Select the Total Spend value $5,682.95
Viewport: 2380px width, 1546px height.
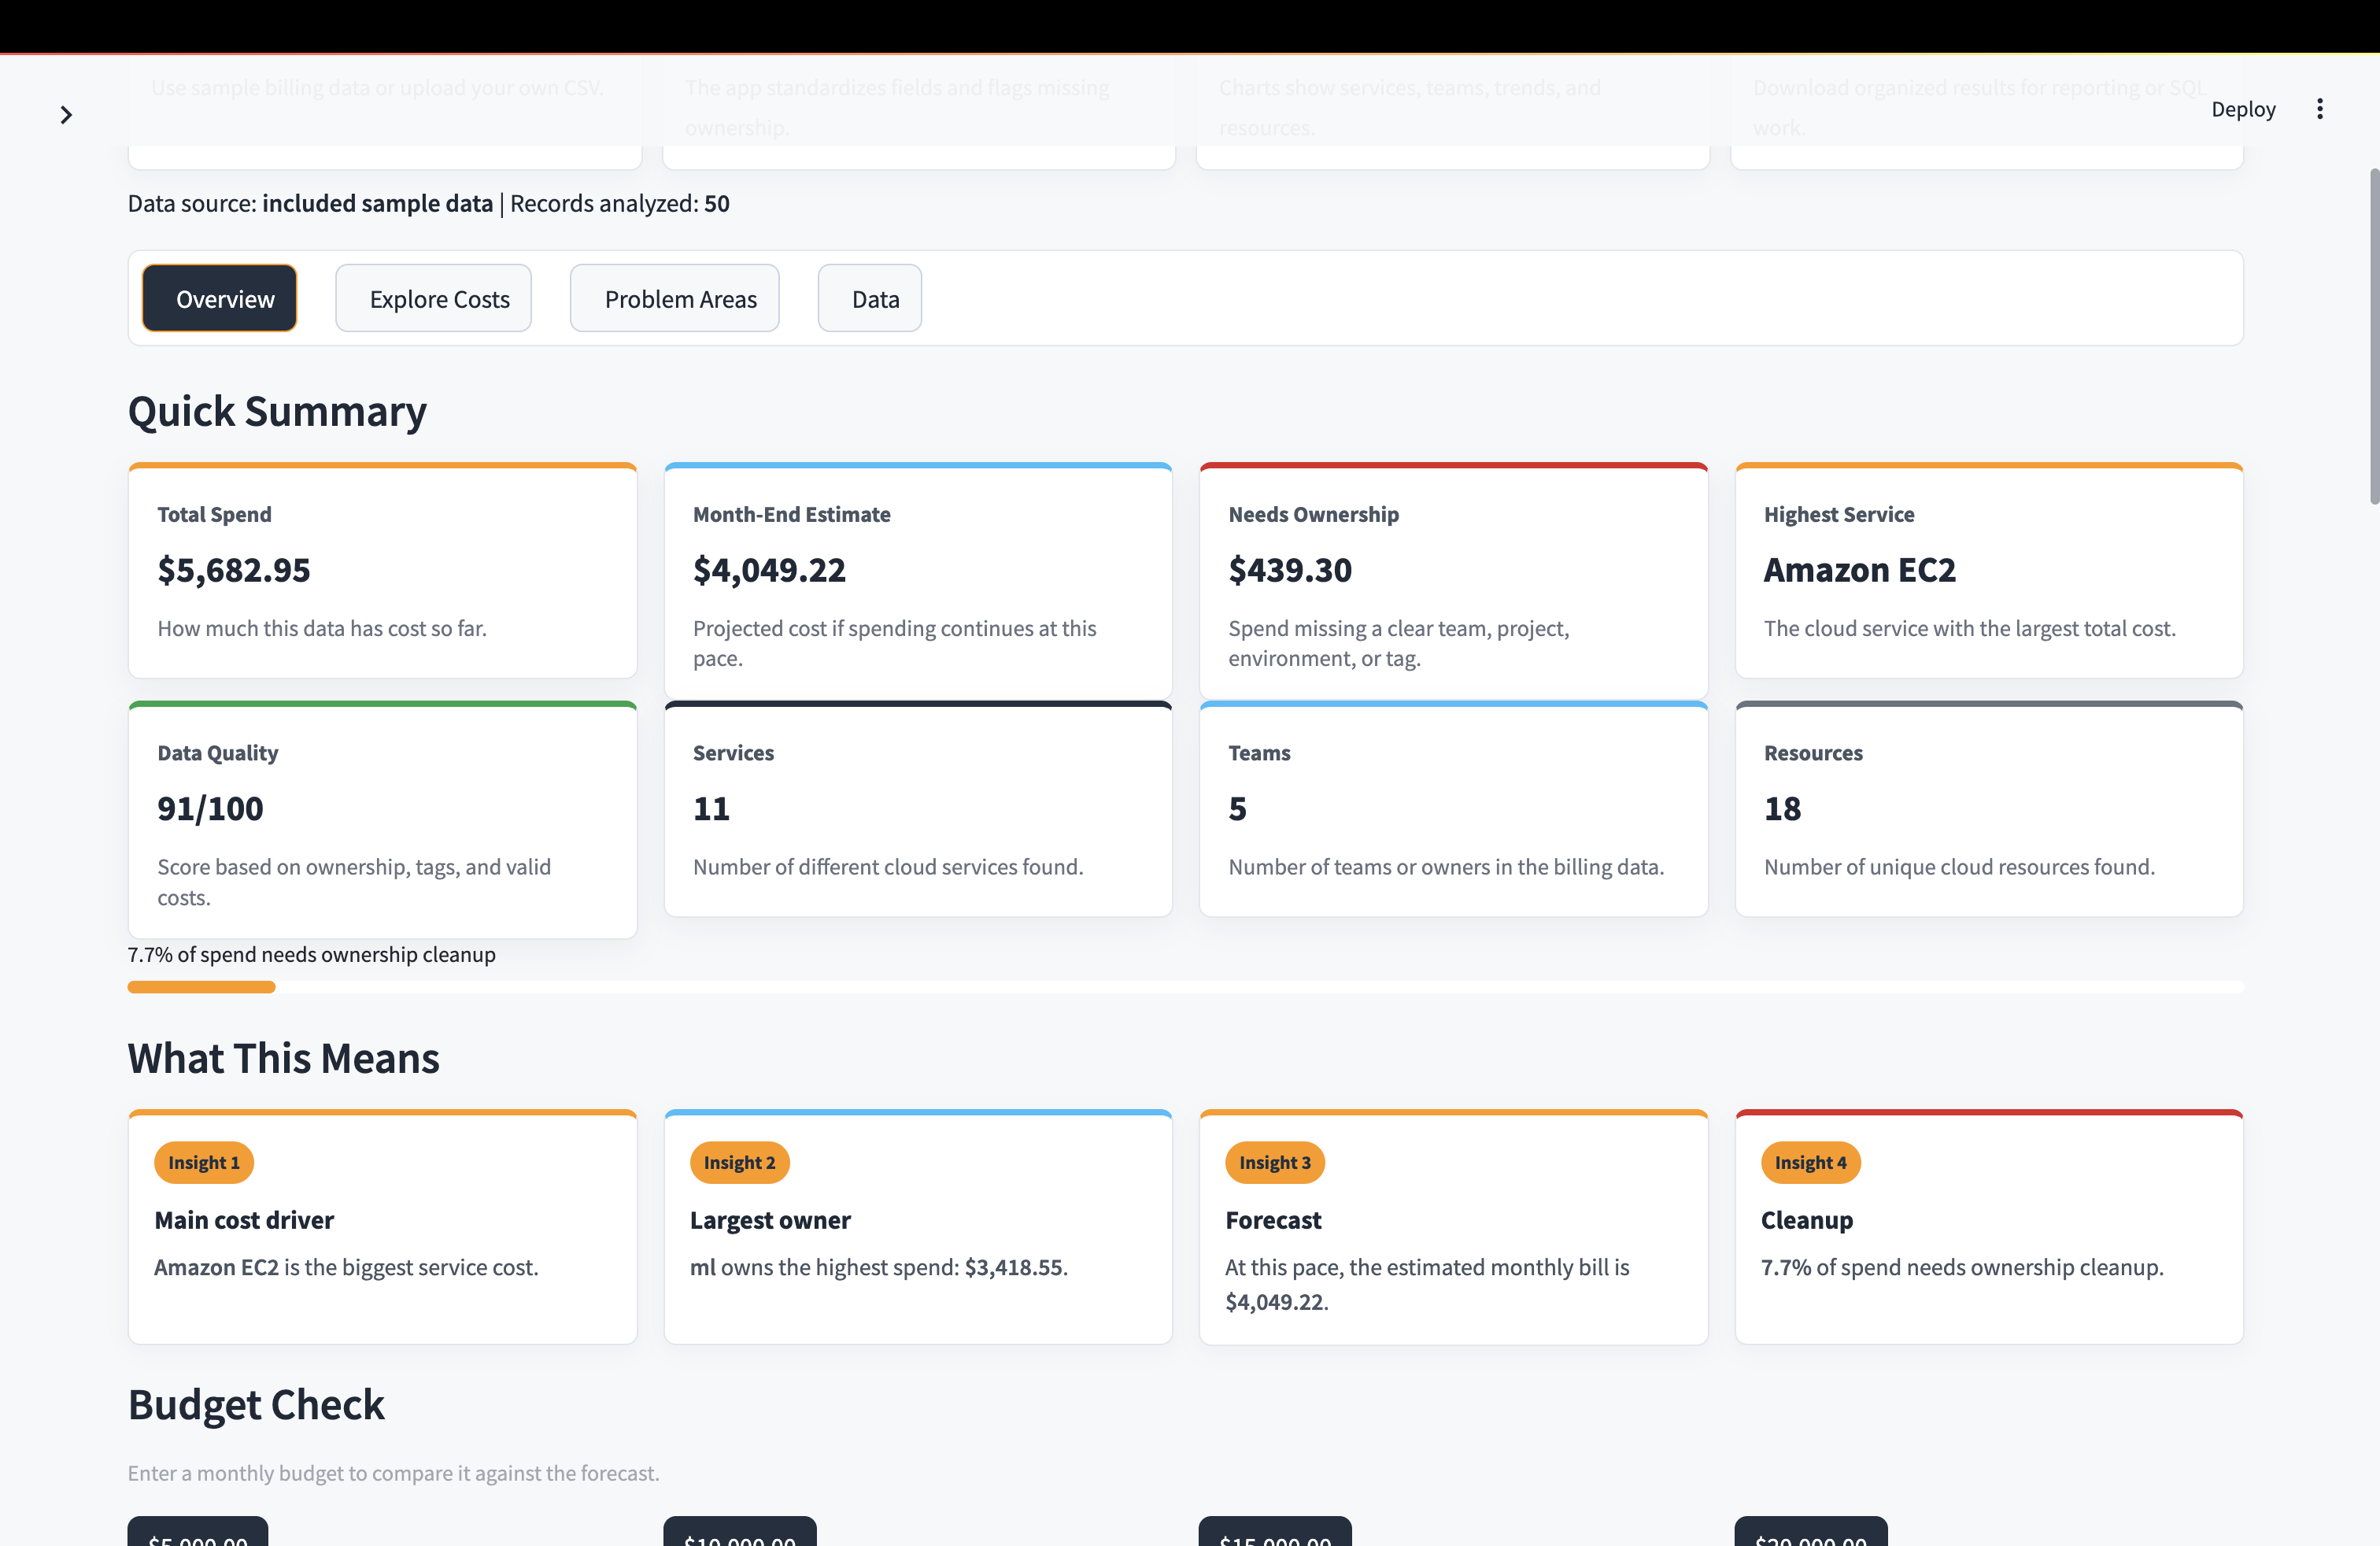pyautogui.click(x=234, y=570)
